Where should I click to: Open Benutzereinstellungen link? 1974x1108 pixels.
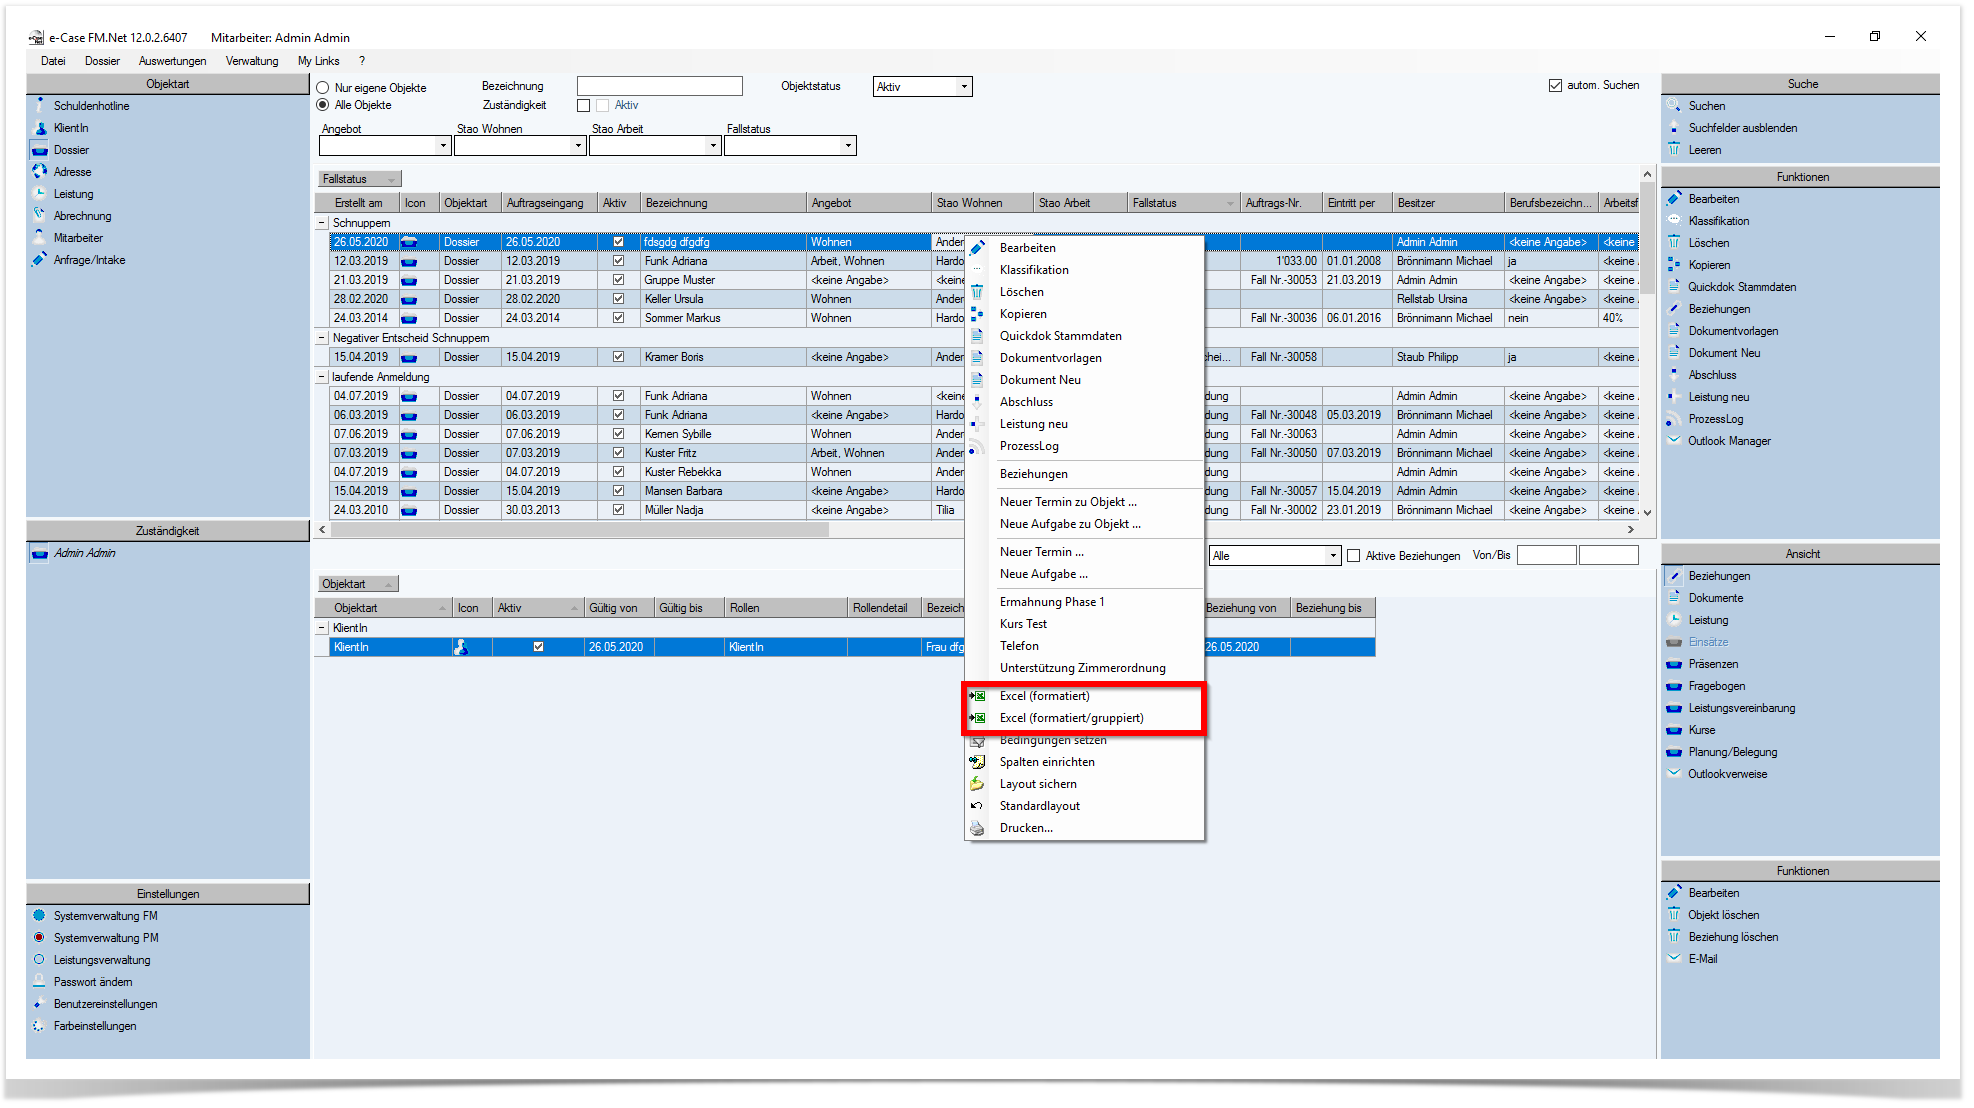pyautogui.click(x=105, y=1004)
